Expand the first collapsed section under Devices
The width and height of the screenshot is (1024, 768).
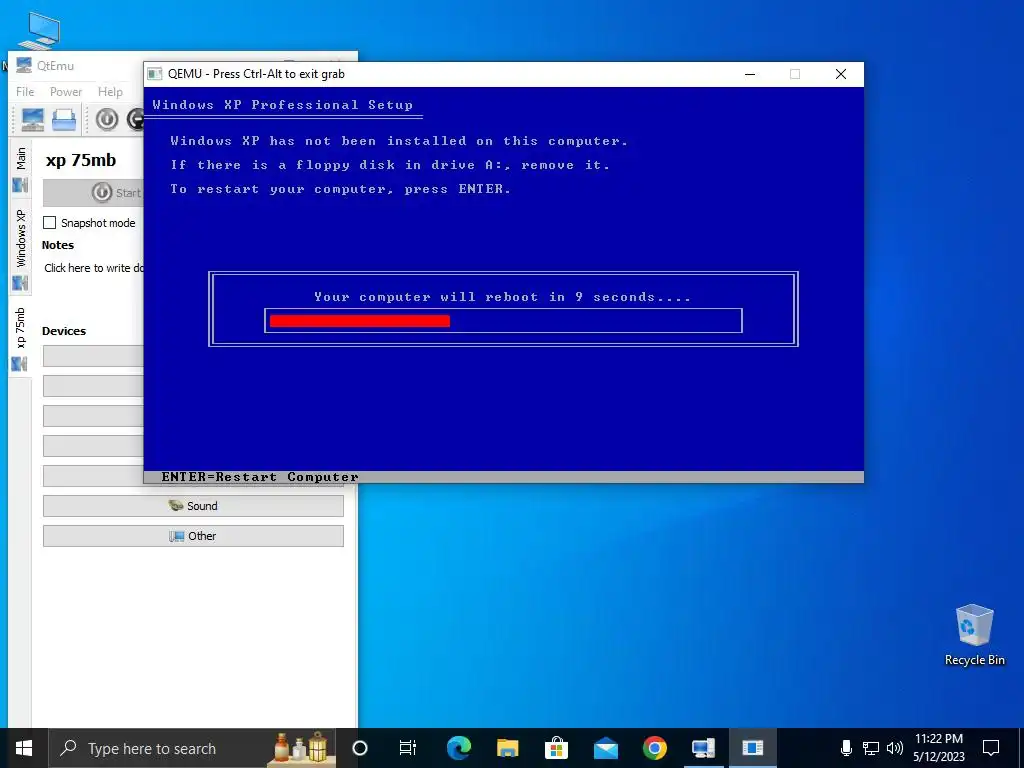(x=93, y=356)
